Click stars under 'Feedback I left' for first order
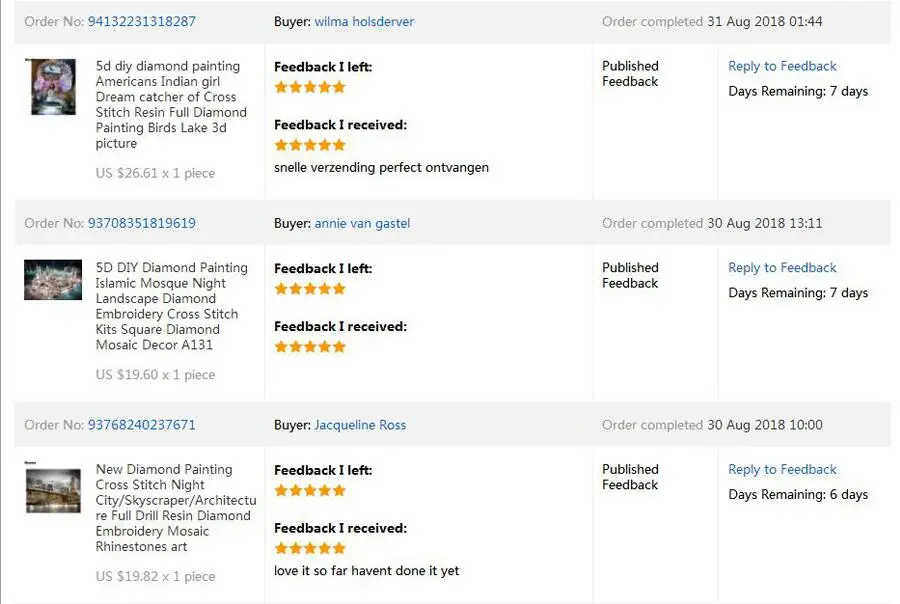This screenshot has height=604, width=900. [310, 87]
